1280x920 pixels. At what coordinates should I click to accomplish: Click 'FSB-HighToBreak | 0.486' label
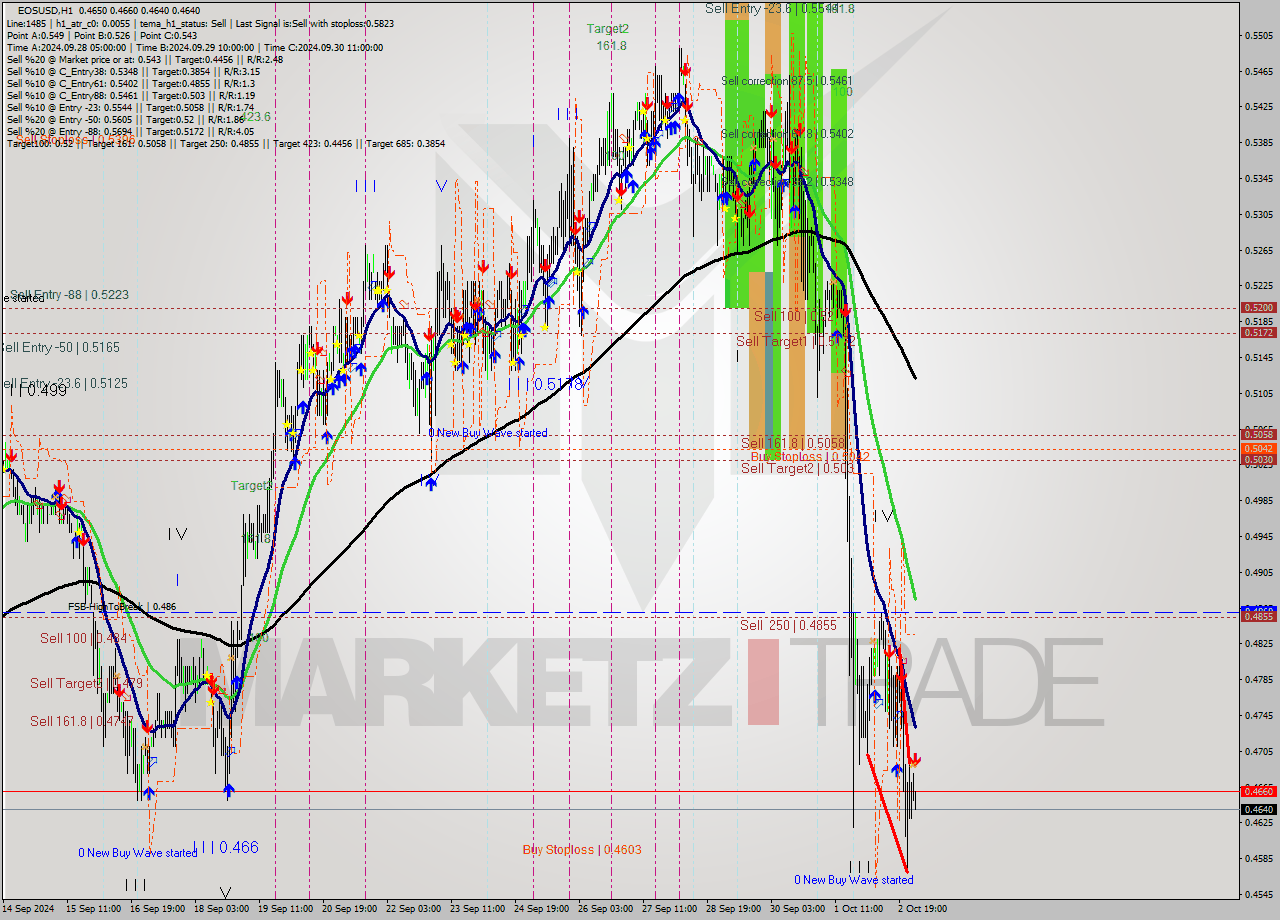pos(122,606)
